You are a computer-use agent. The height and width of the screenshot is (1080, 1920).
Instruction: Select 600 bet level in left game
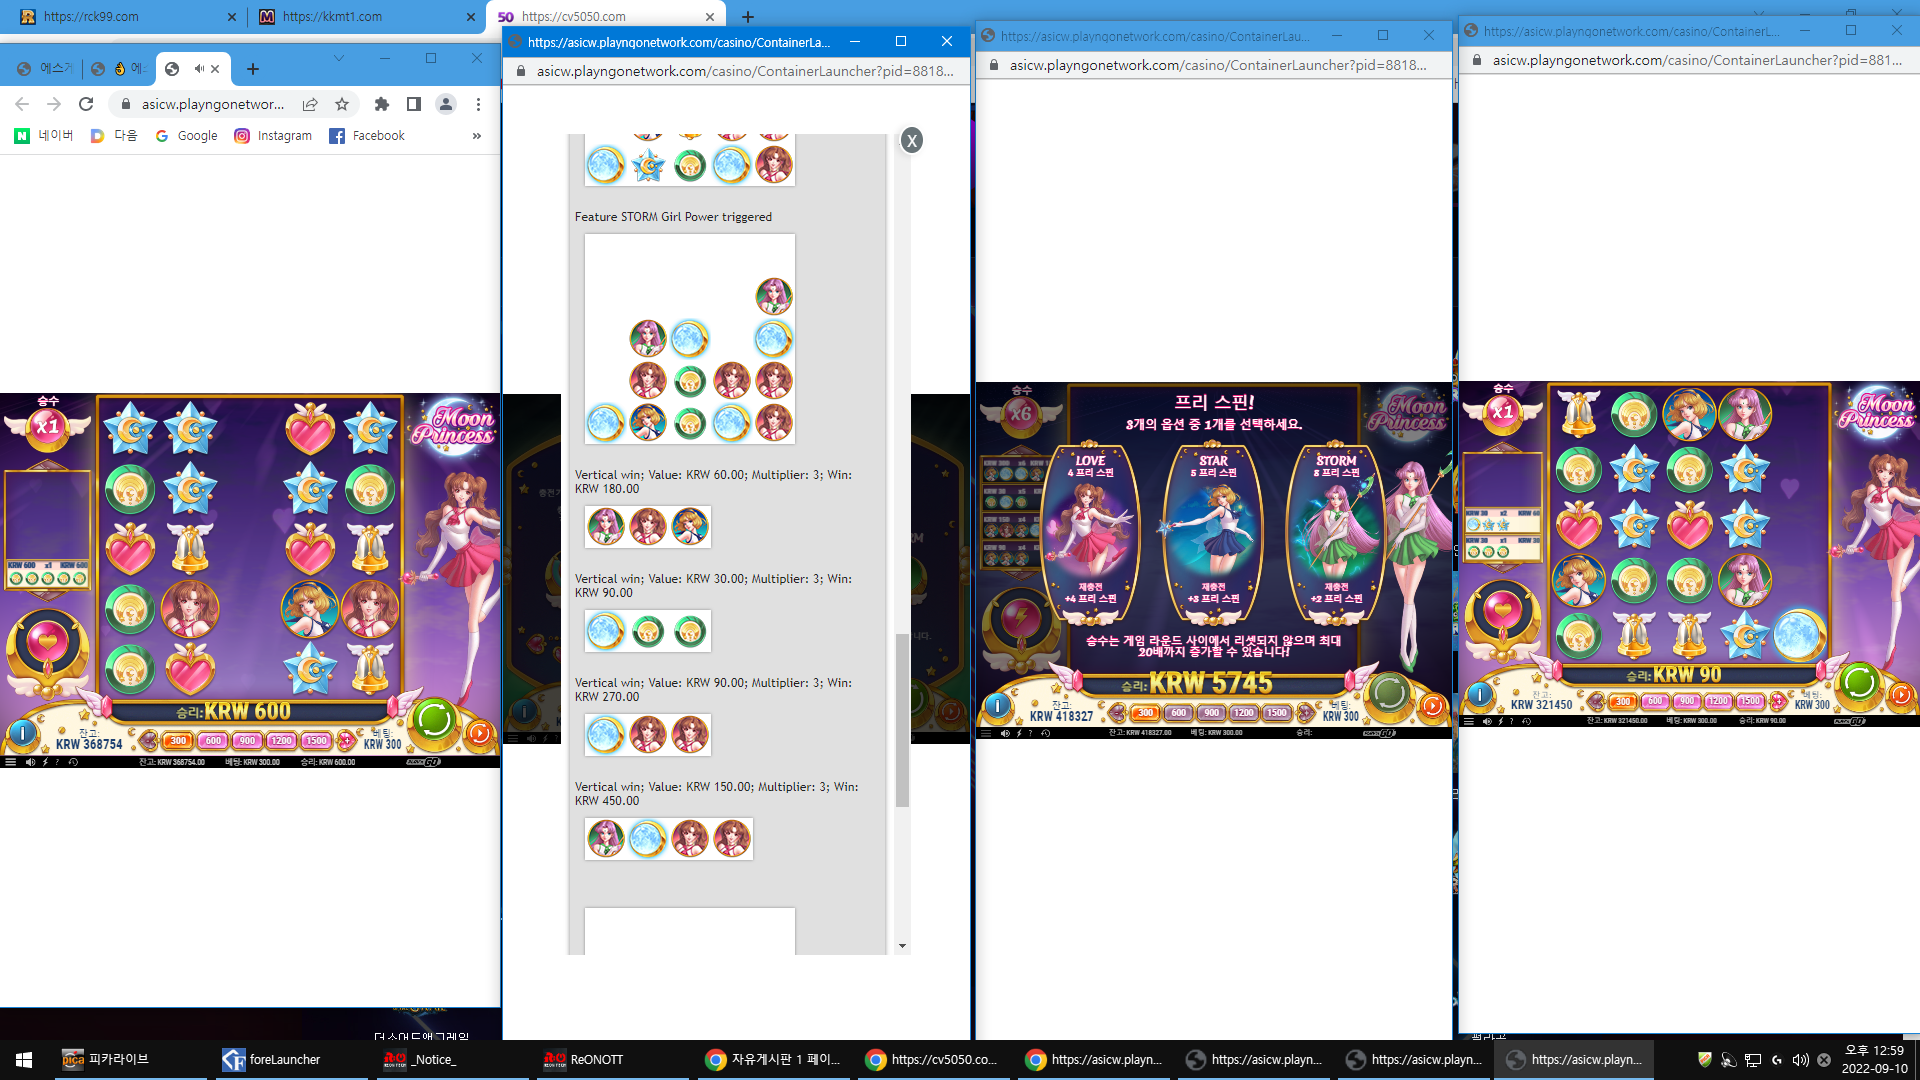[213, 741]
